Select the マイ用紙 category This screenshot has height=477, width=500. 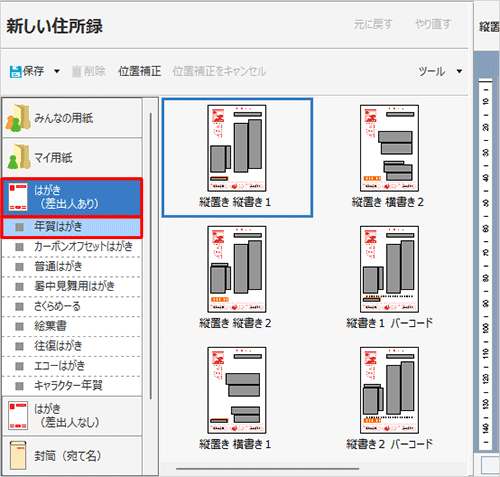click(72, 157)
